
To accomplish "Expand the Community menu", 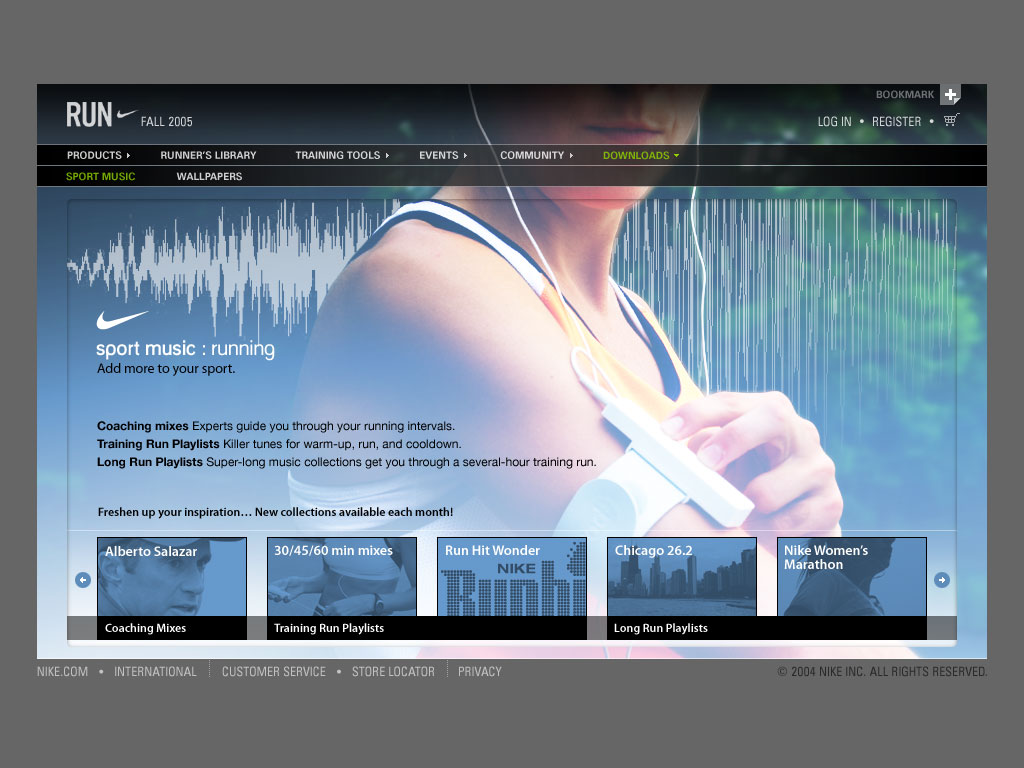I will pos(536,155).
